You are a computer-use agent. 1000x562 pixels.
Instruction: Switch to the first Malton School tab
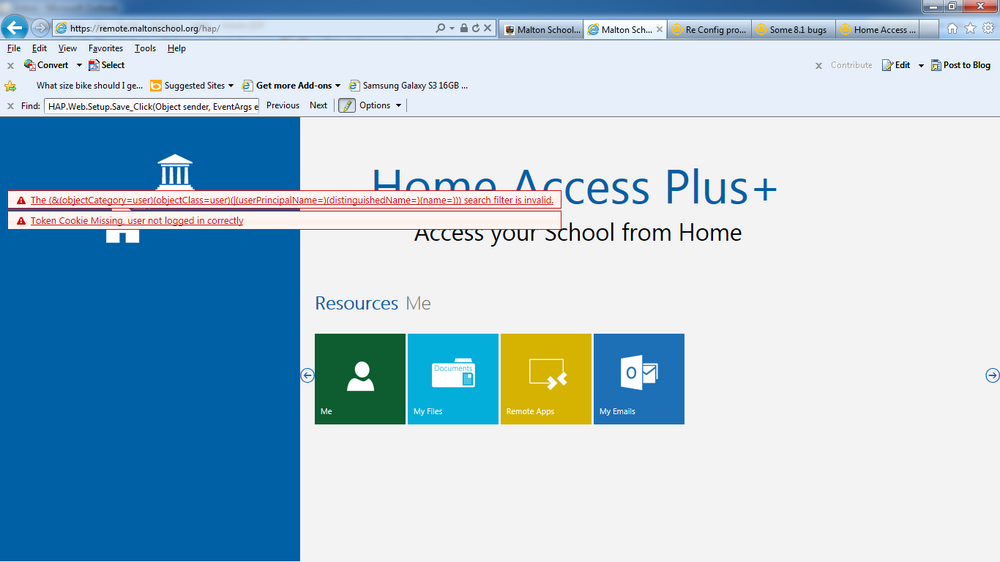coord(541,29)
